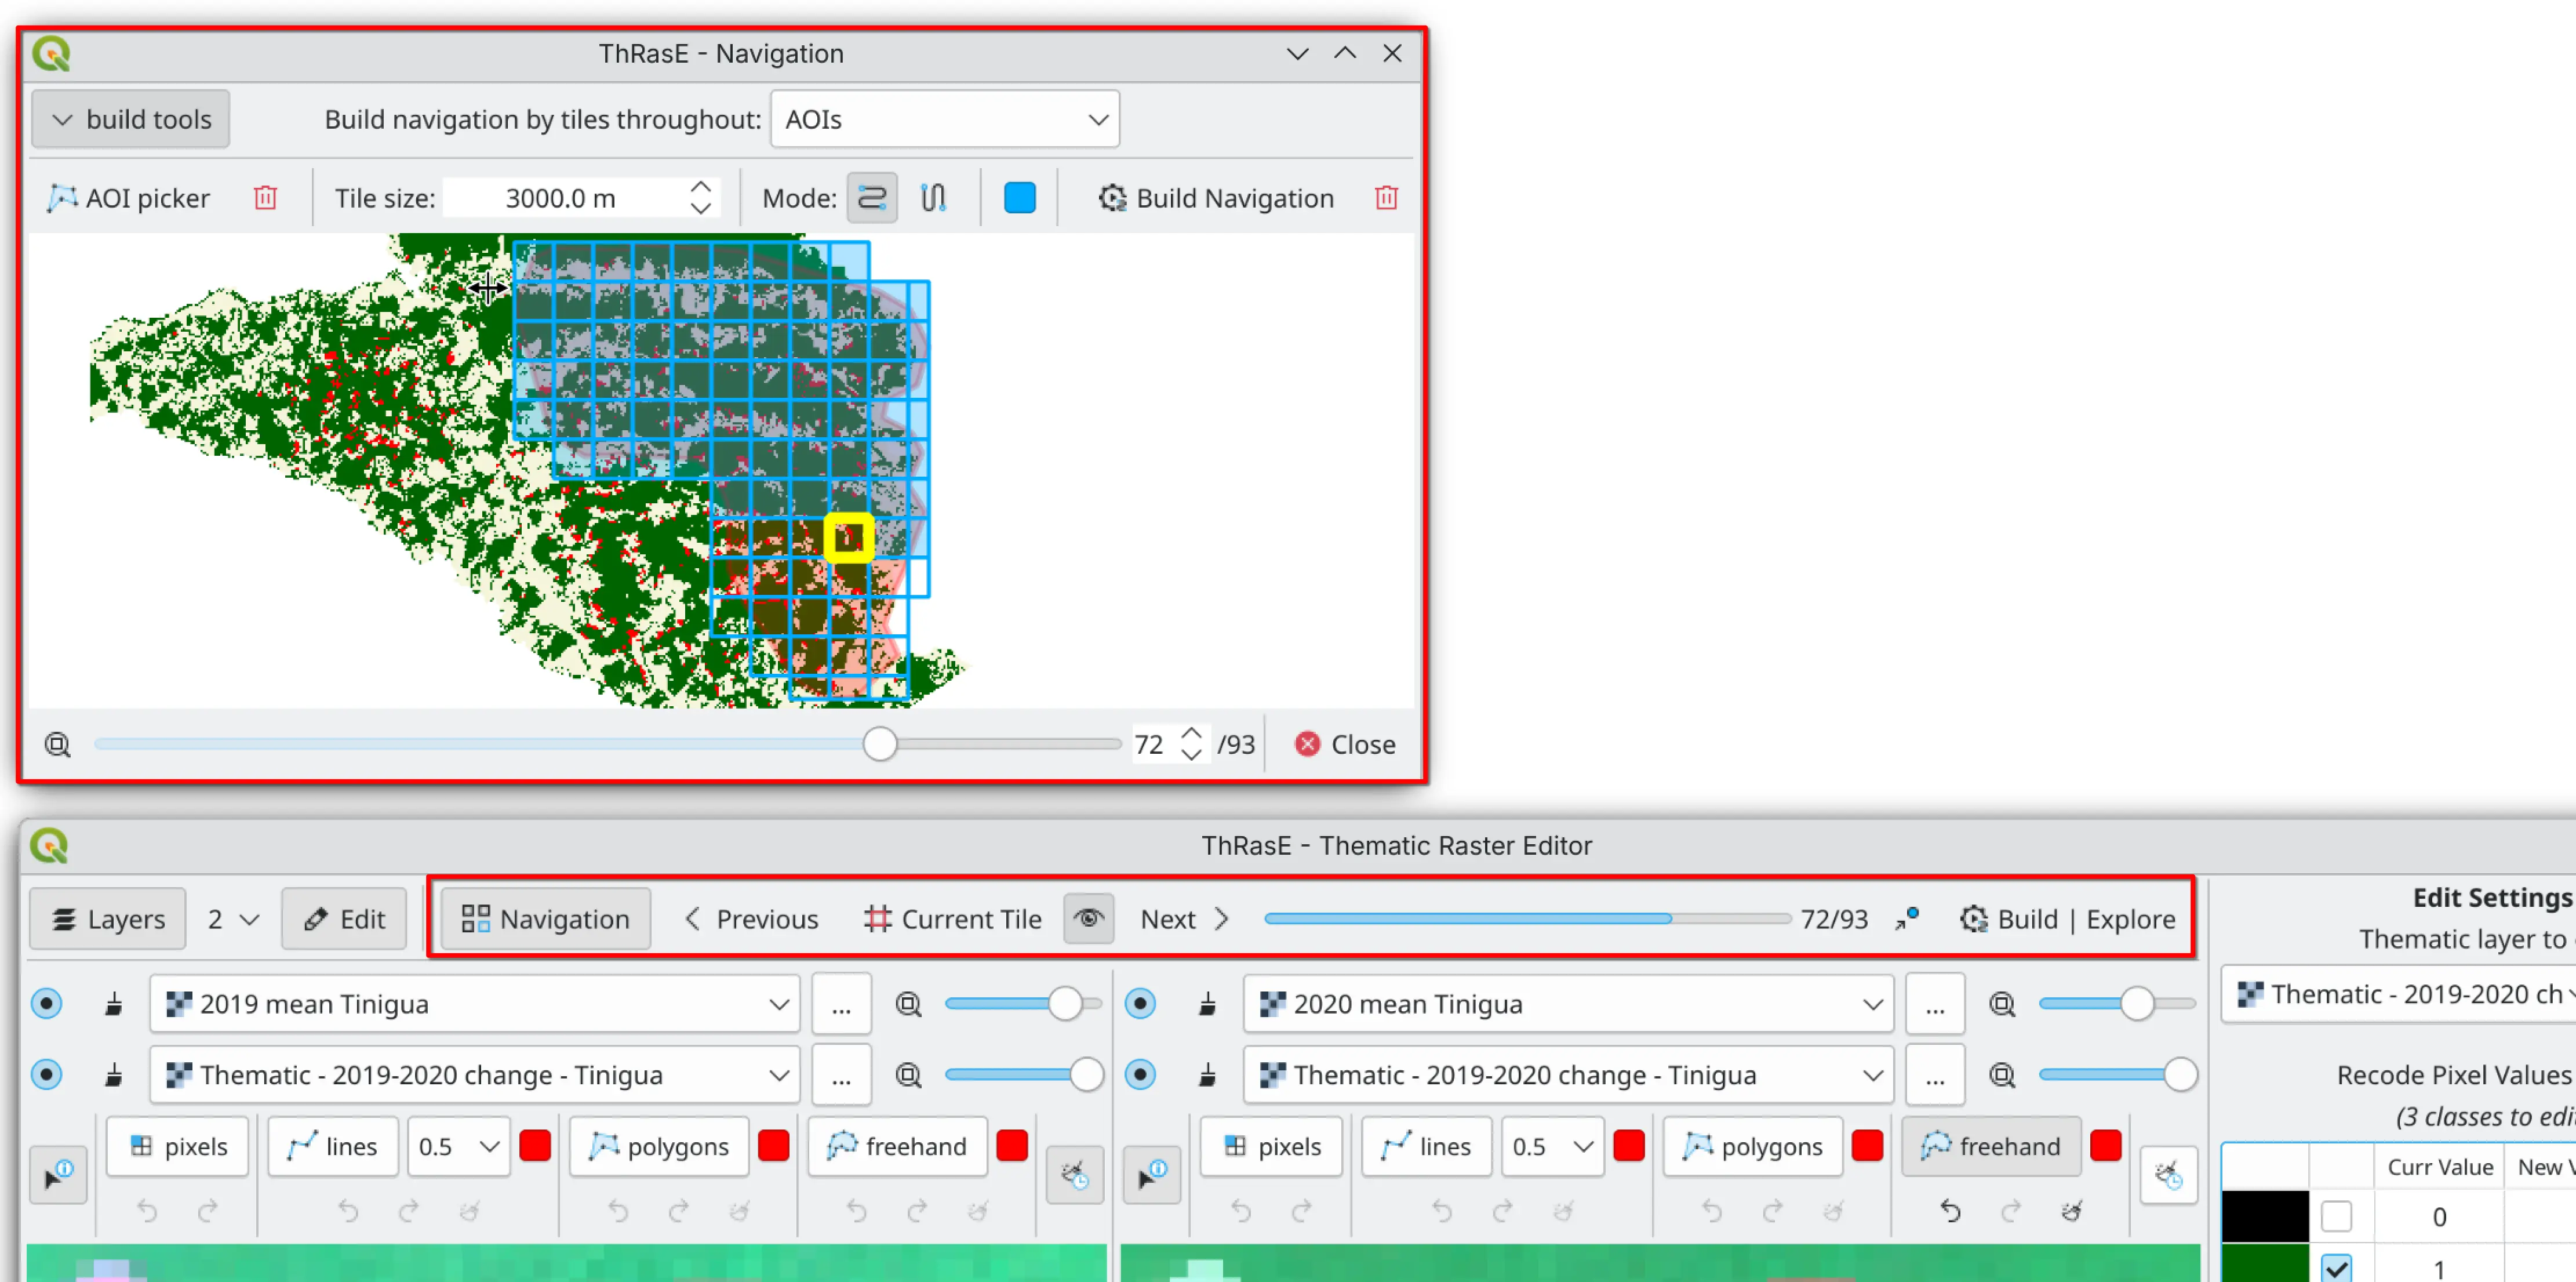Open 2020 mean Tinigua layer dropdown

(1568, 1003)
